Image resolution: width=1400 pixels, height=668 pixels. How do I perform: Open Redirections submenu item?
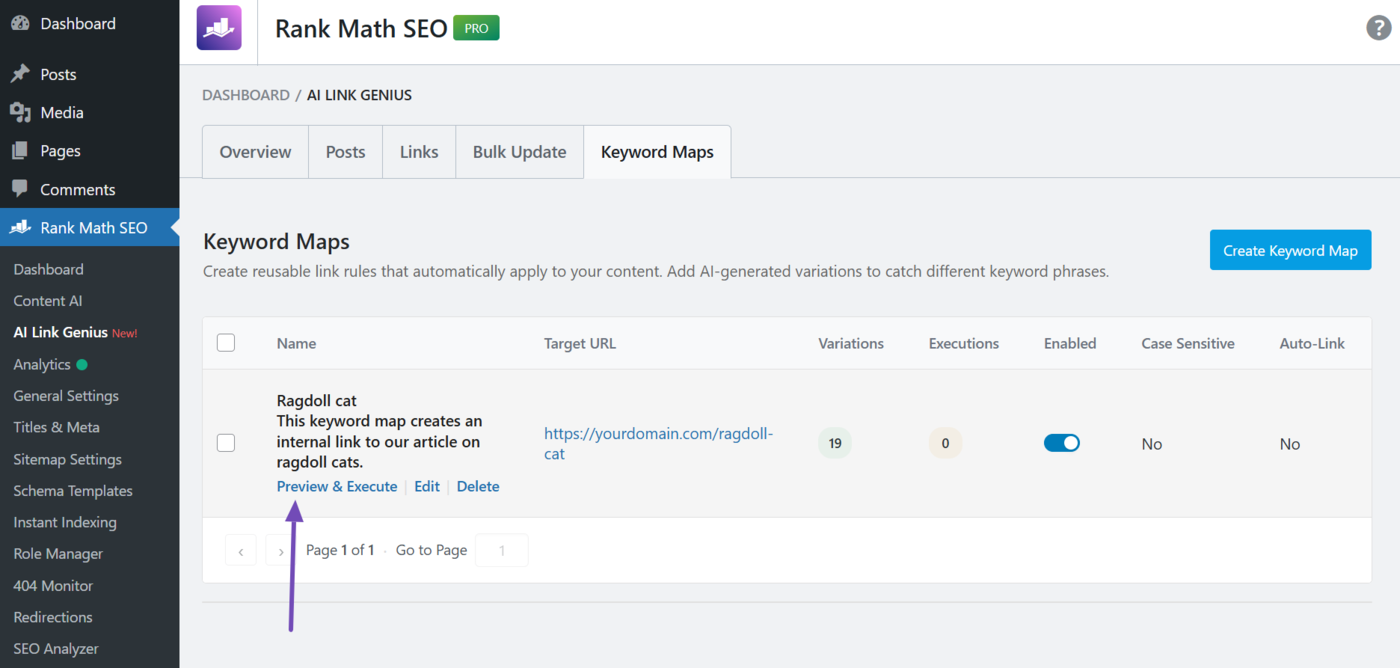[53, 617]
